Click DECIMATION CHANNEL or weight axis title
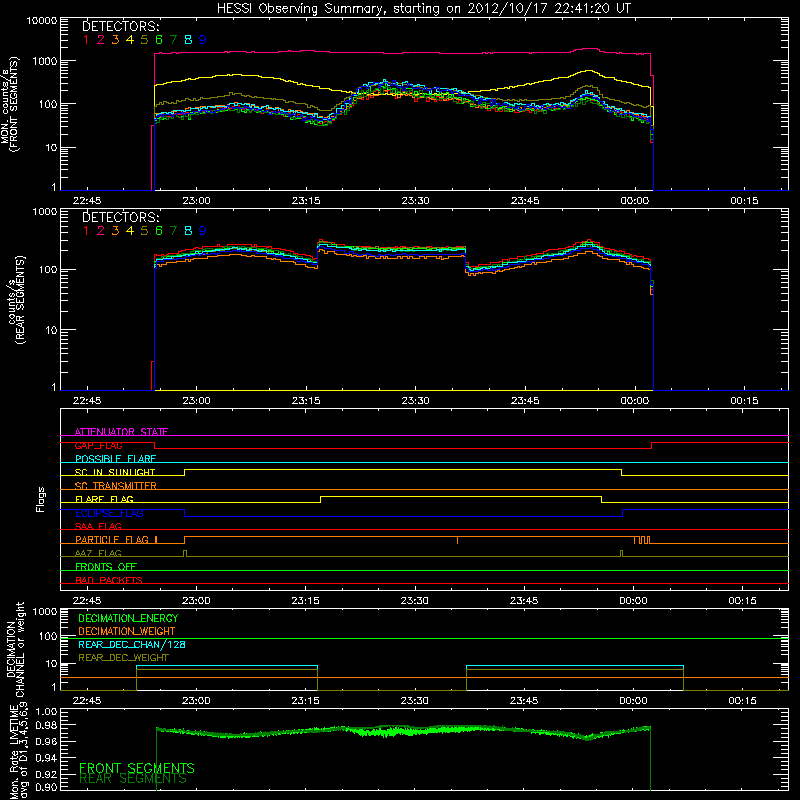The width and height of the screenshot is (800, 800). 15,649
